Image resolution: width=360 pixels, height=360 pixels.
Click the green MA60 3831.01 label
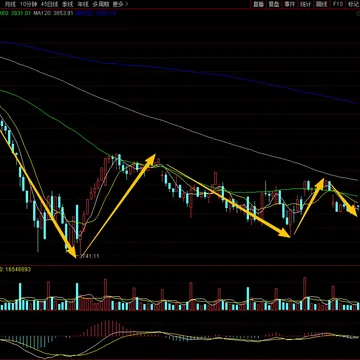pos(15,13)
